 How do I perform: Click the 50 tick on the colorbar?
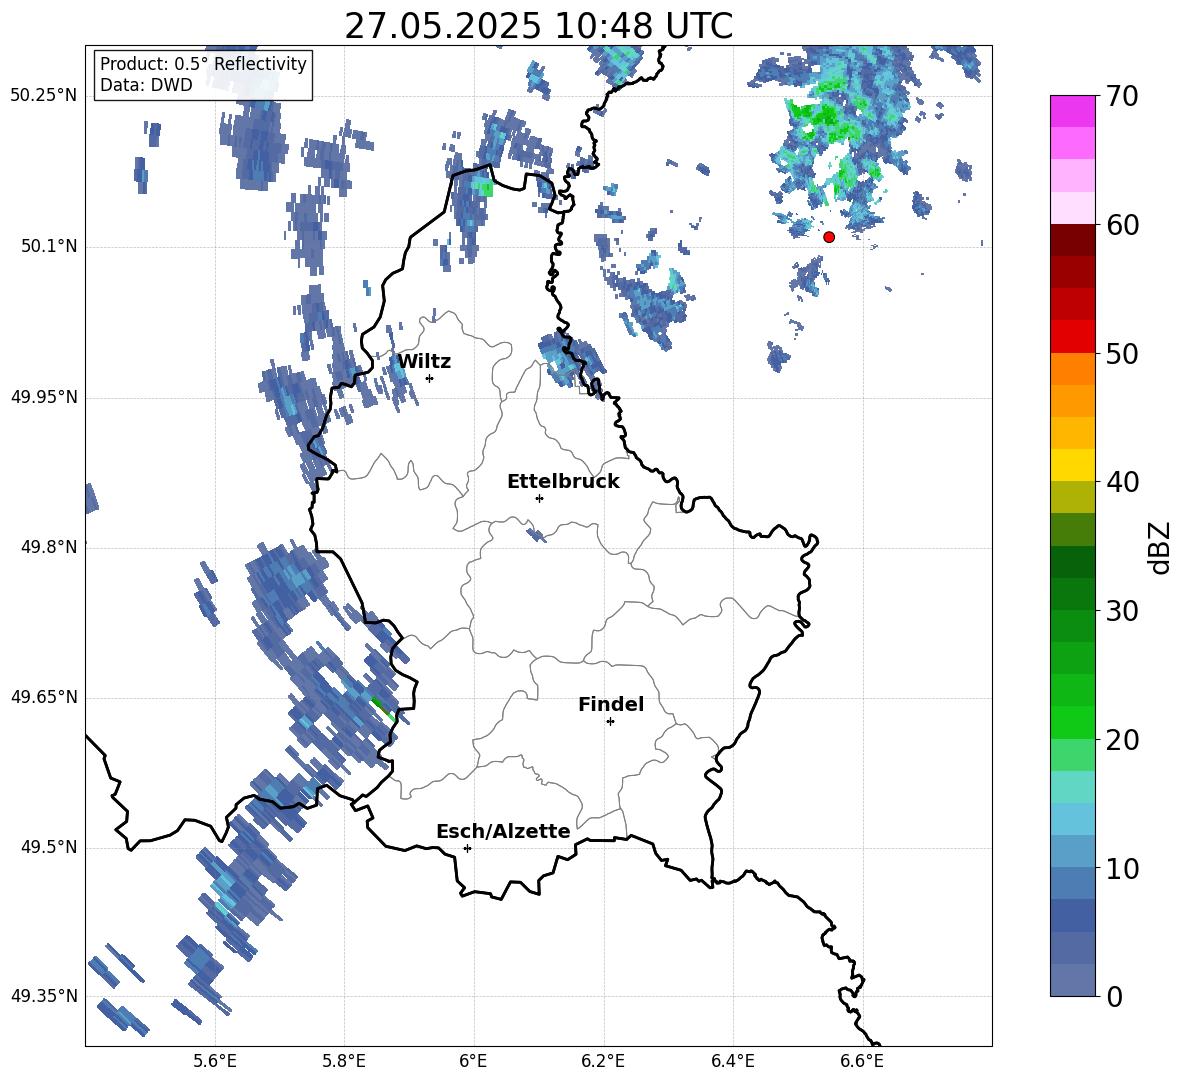tap(1122, 354)
